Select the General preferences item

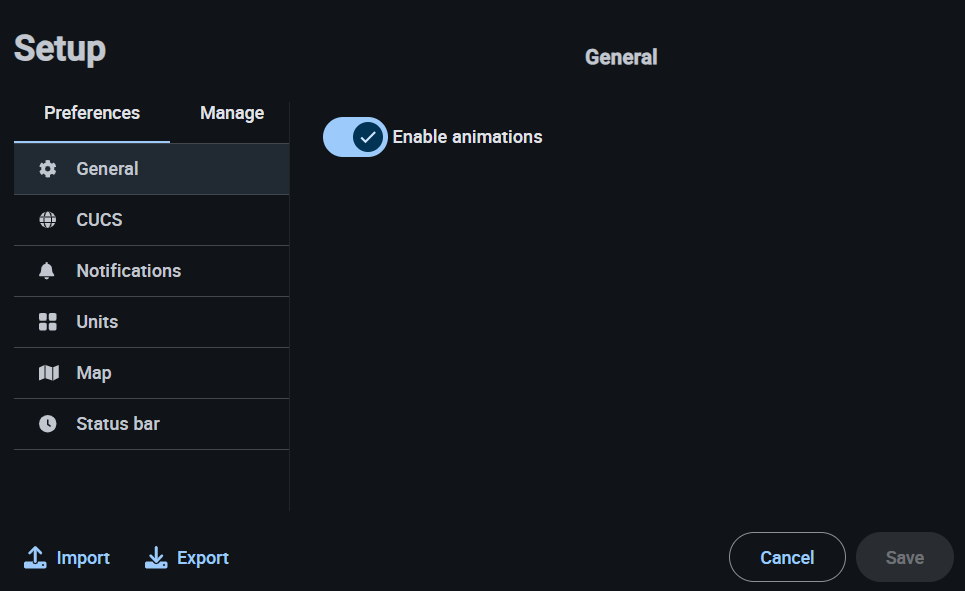pos(108,169)
